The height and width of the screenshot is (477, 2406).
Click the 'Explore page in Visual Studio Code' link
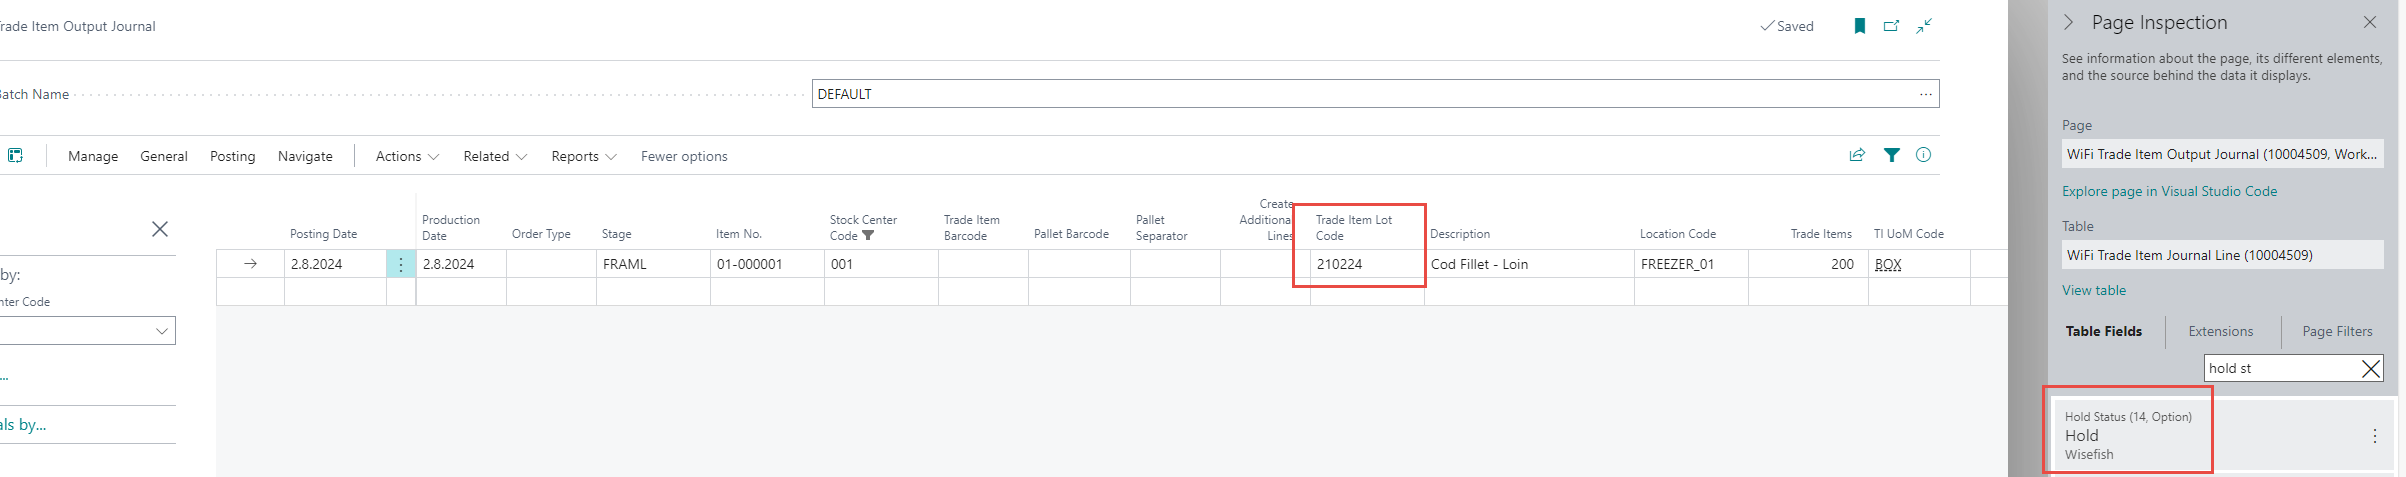(x=2169, y=192)
